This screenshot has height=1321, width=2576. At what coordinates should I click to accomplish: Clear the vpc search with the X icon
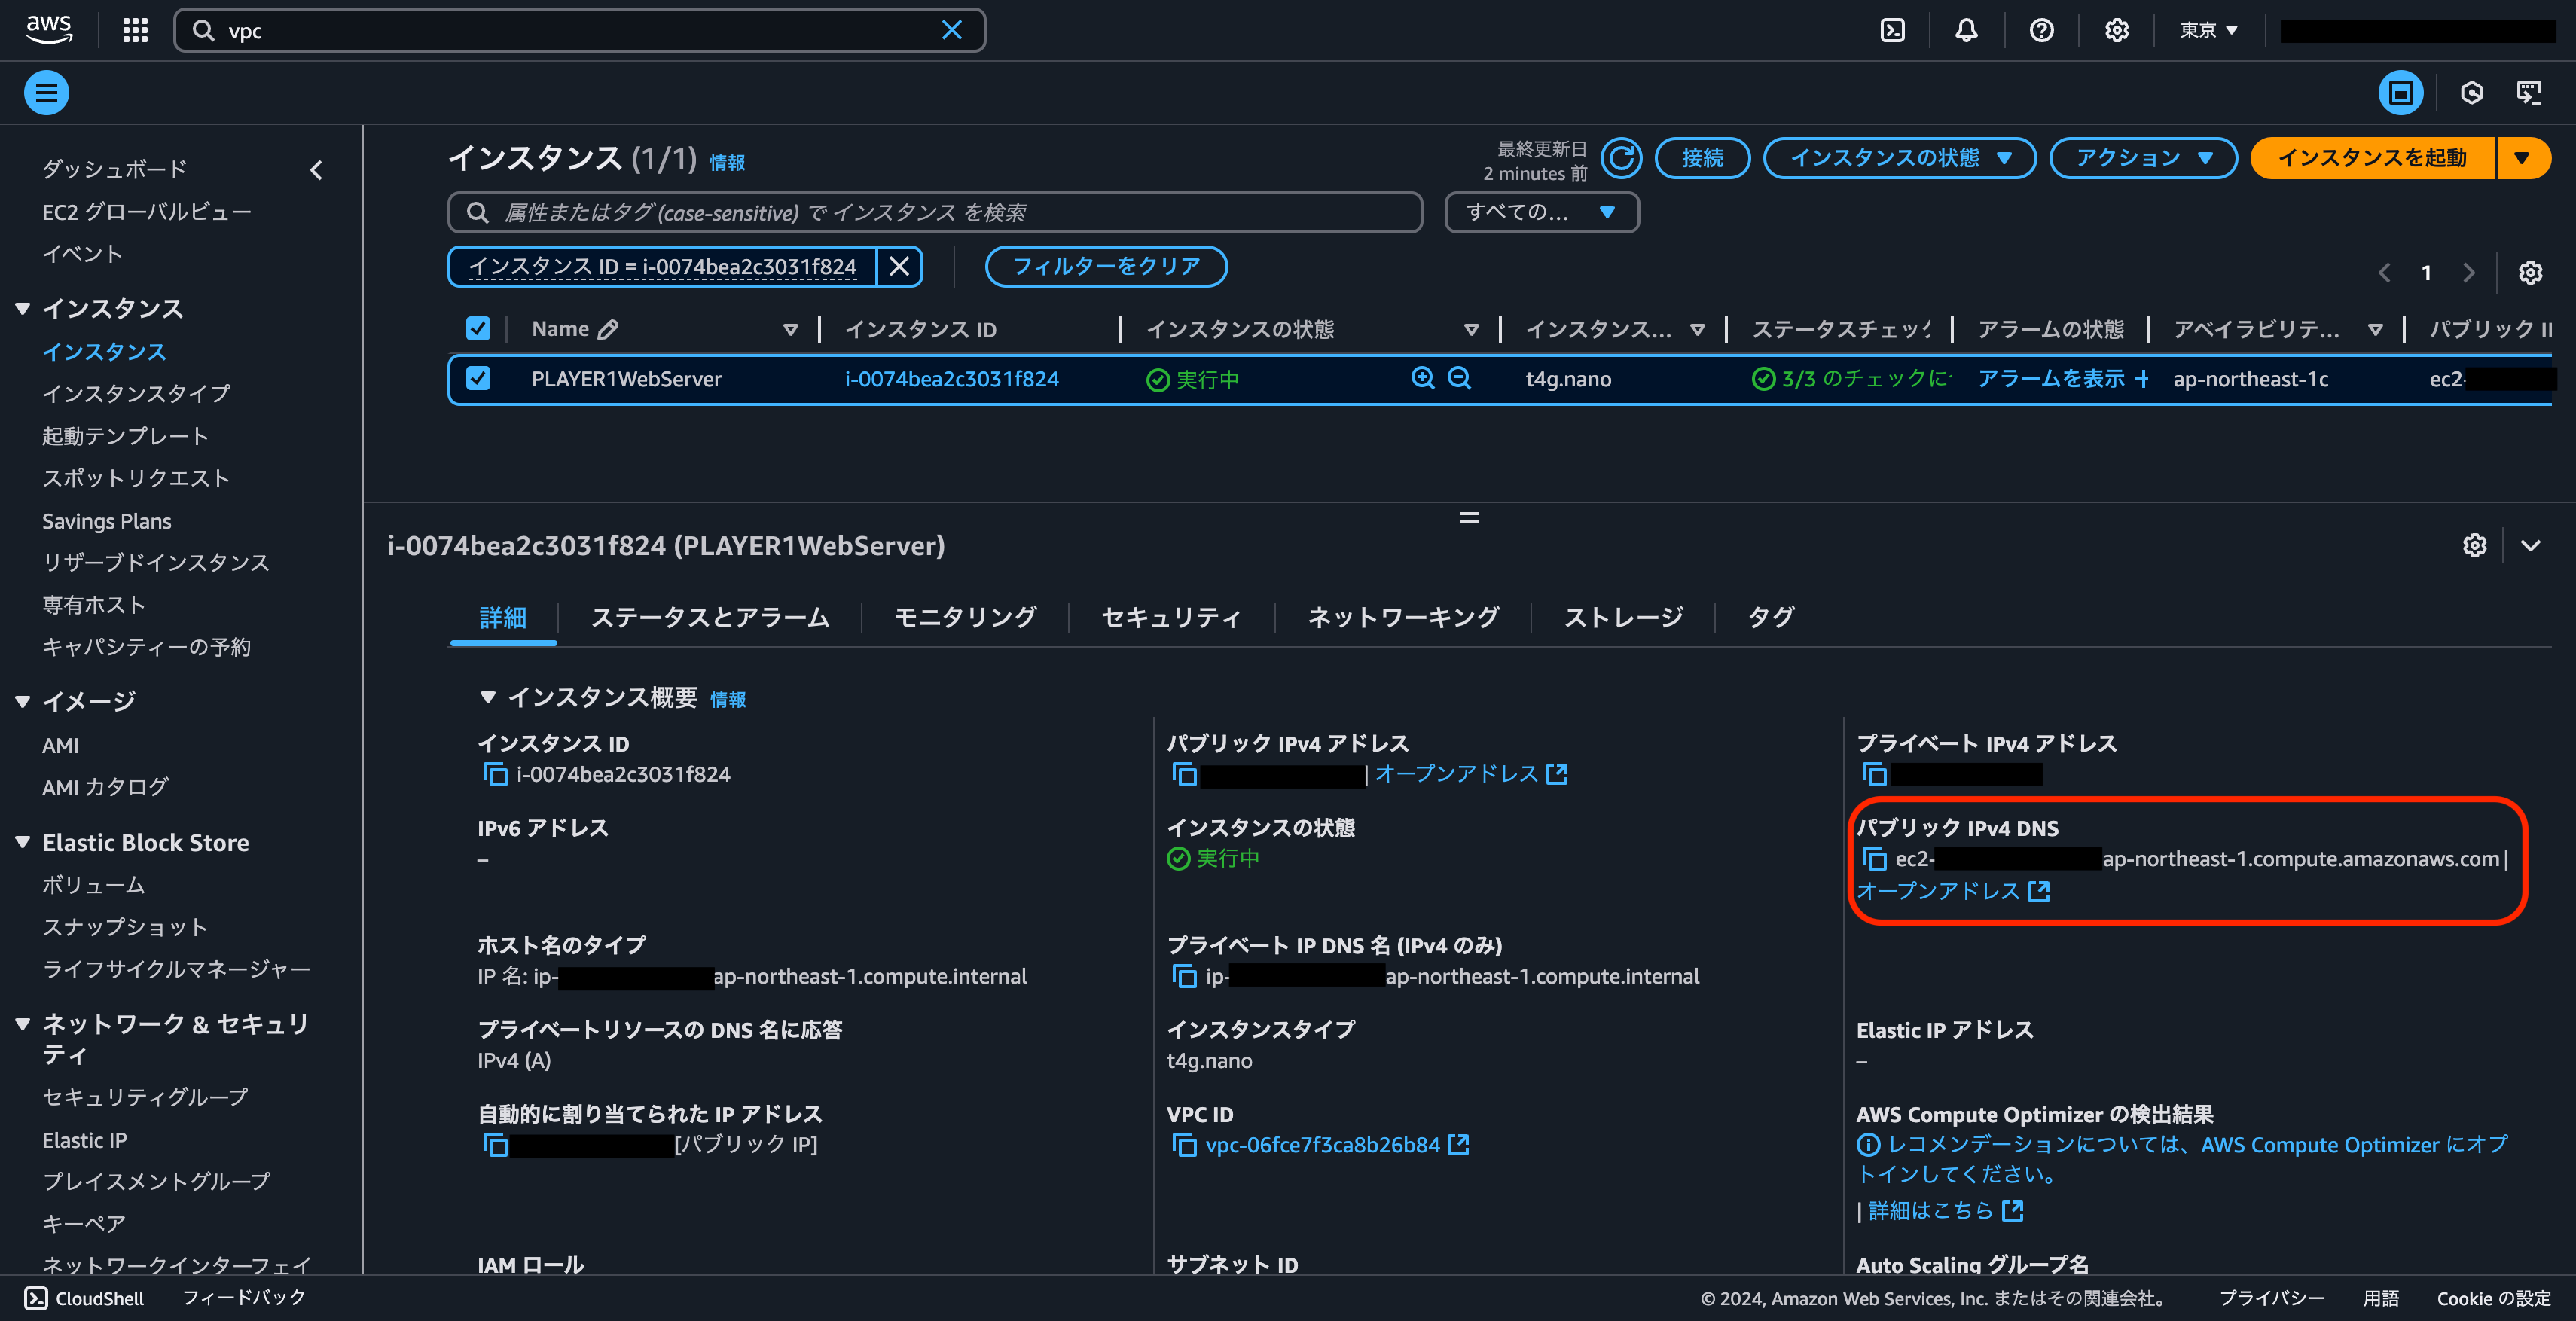click(951, 30)
